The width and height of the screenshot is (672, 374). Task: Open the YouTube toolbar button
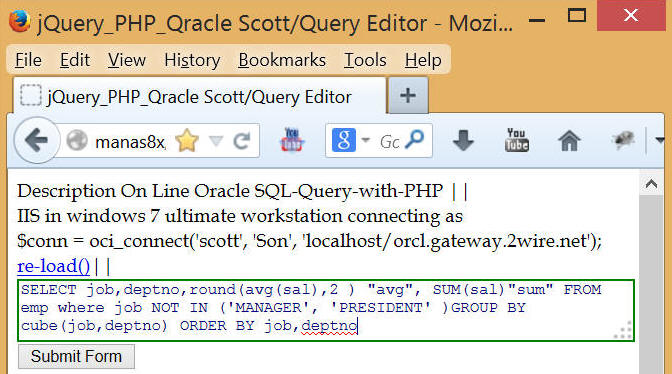pos(517,140)
